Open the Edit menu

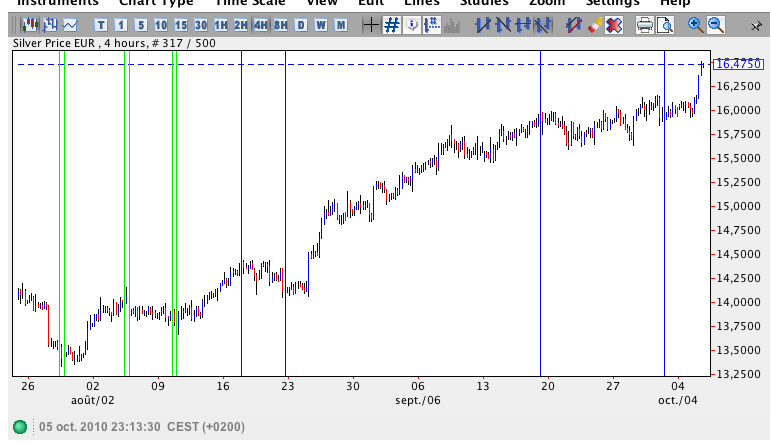(371, 3)
